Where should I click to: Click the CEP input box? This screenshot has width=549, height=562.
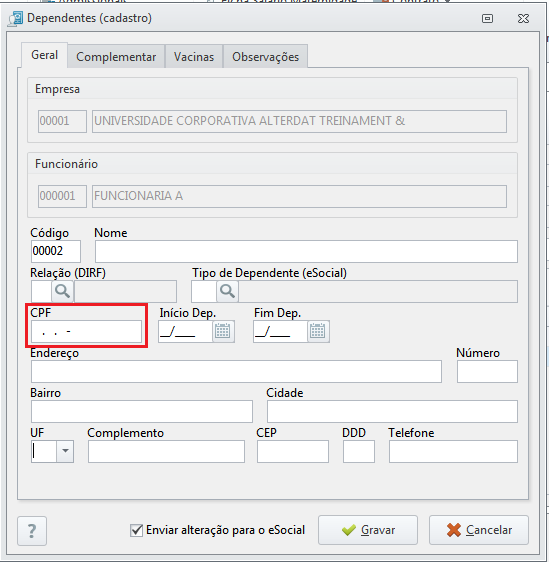coord(293,451)
